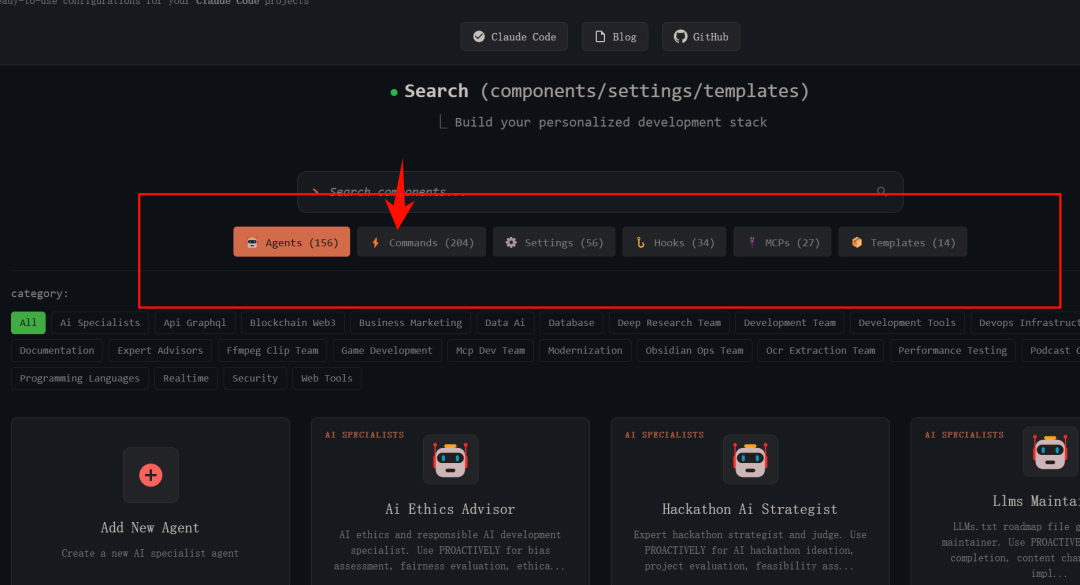Image resolution: width=1080 pixels, height=585 pixels.
Task: Click the gear icon on Settings tab
Action: [x=511, y=243]
